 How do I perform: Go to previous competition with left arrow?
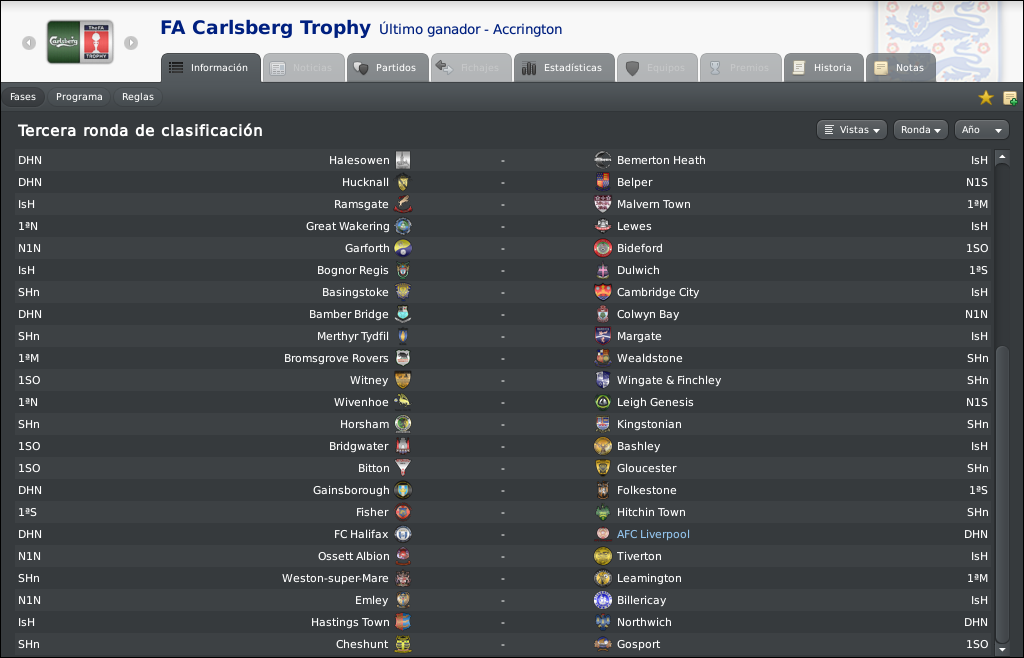coord(29,42)
